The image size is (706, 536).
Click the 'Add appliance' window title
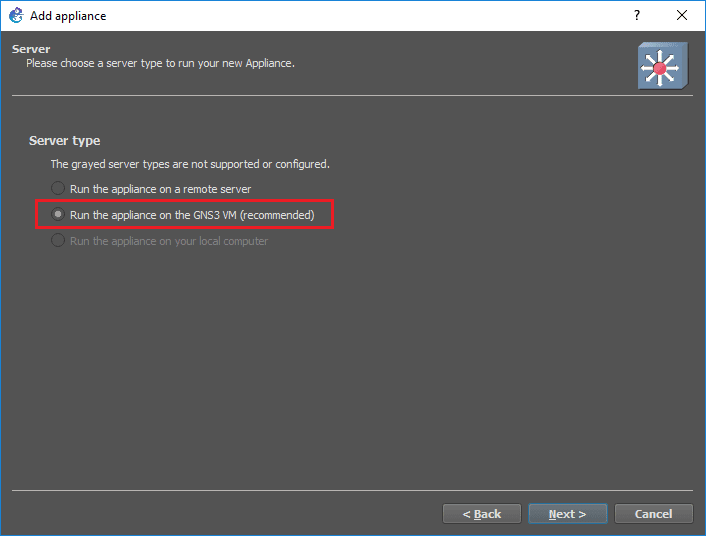coord(68,16)
